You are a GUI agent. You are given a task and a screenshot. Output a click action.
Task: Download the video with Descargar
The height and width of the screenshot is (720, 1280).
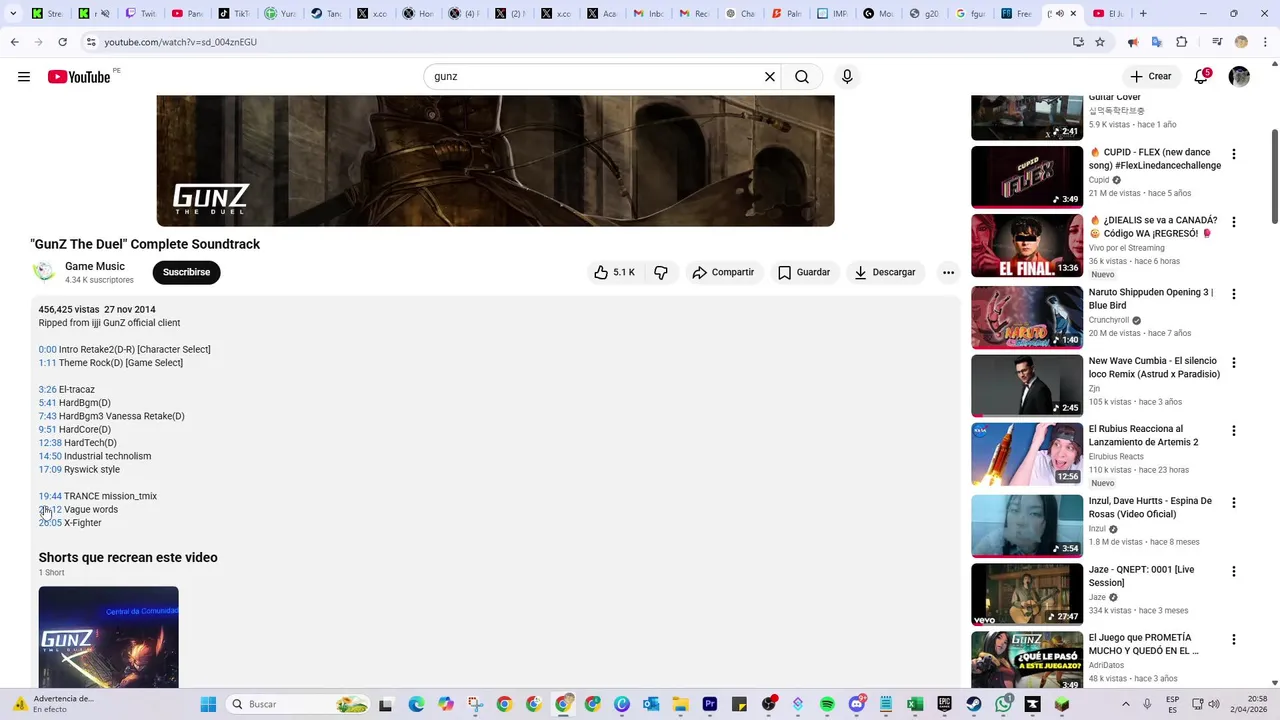pyautogui.click(x=885, y=272)
